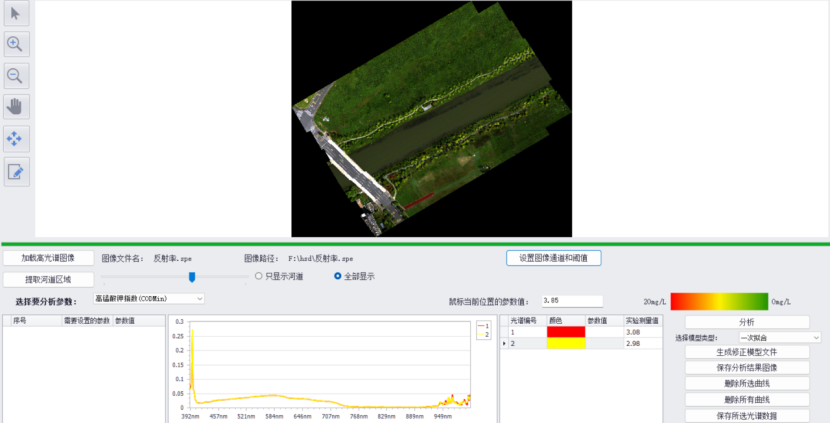
Task: Click the 加载高光谱图像 button
Action: tap(48, 258)
